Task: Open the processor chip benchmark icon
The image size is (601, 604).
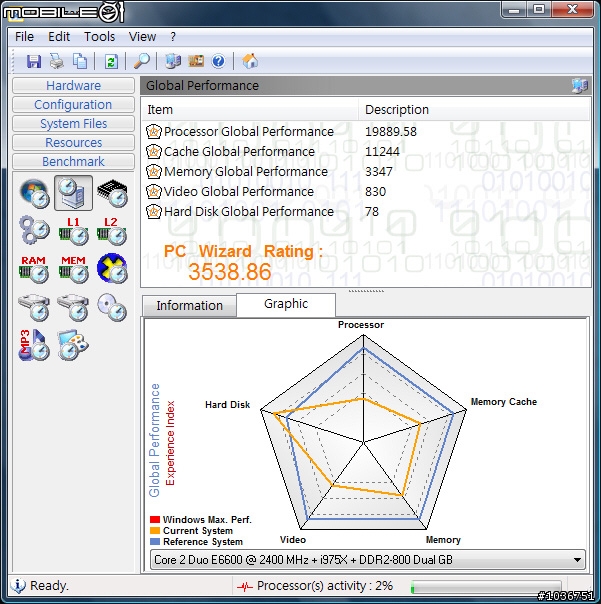Action: [x=112, y=193]
